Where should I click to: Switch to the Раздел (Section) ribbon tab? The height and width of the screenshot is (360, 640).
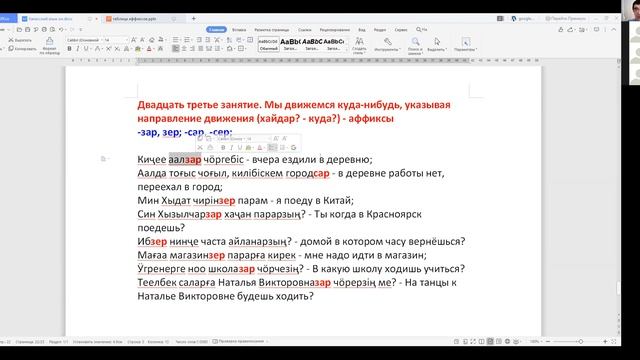pyautogui.click(x=380, y=30)
